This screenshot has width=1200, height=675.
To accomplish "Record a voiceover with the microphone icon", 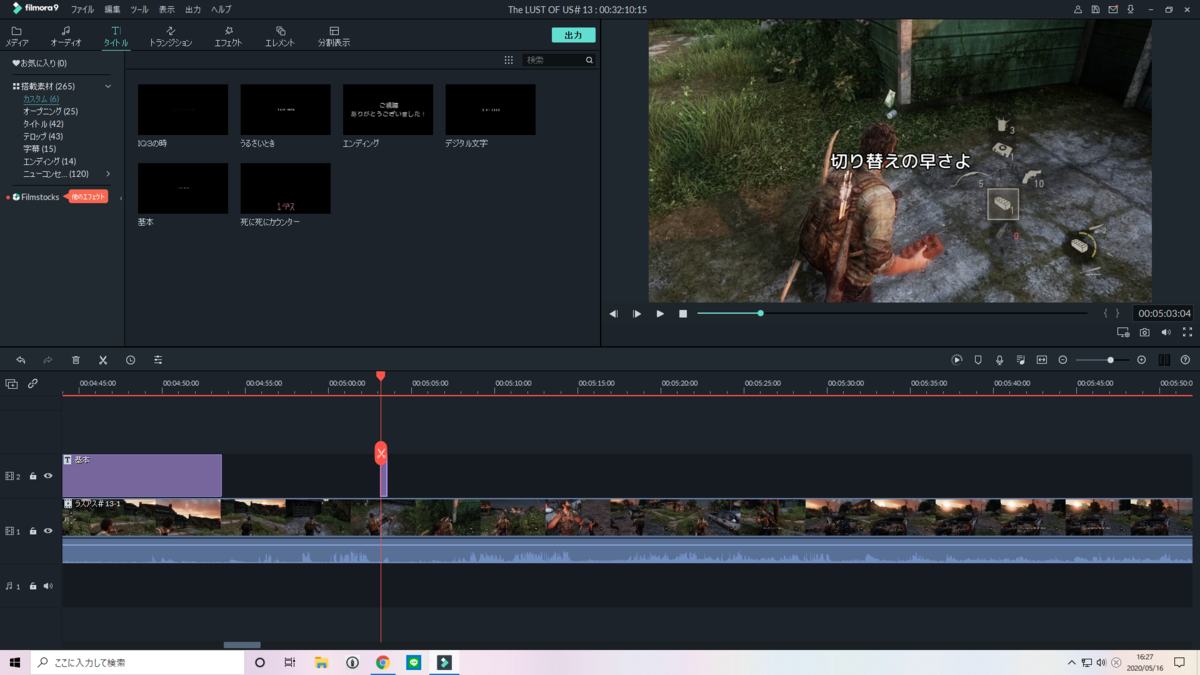I will [999, 360].
